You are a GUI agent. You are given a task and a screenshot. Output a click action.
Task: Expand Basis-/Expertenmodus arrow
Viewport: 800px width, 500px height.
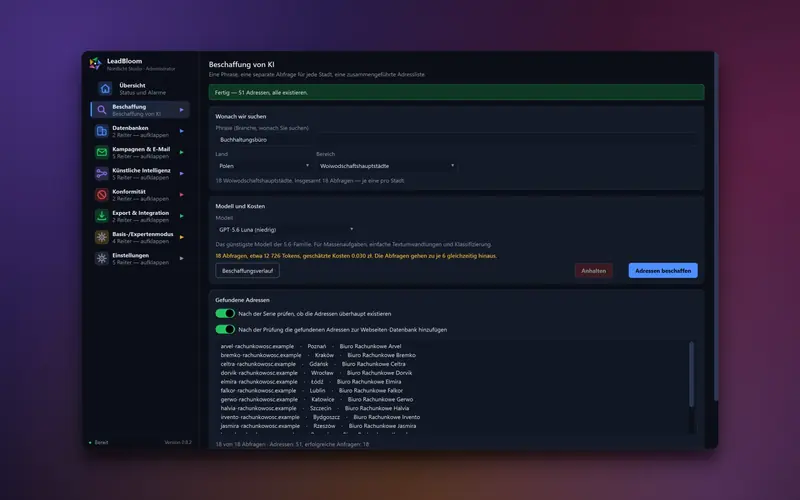tap(181, 237)
